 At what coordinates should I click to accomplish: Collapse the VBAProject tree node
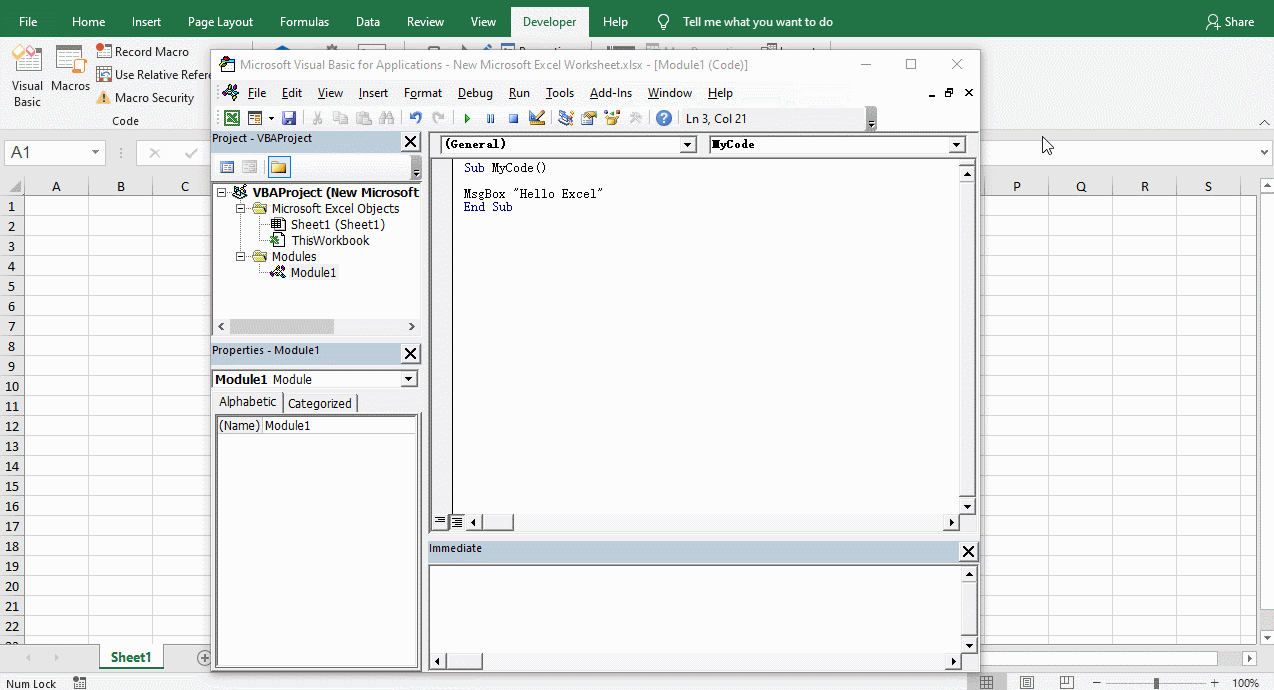click(x=221, y=192)
